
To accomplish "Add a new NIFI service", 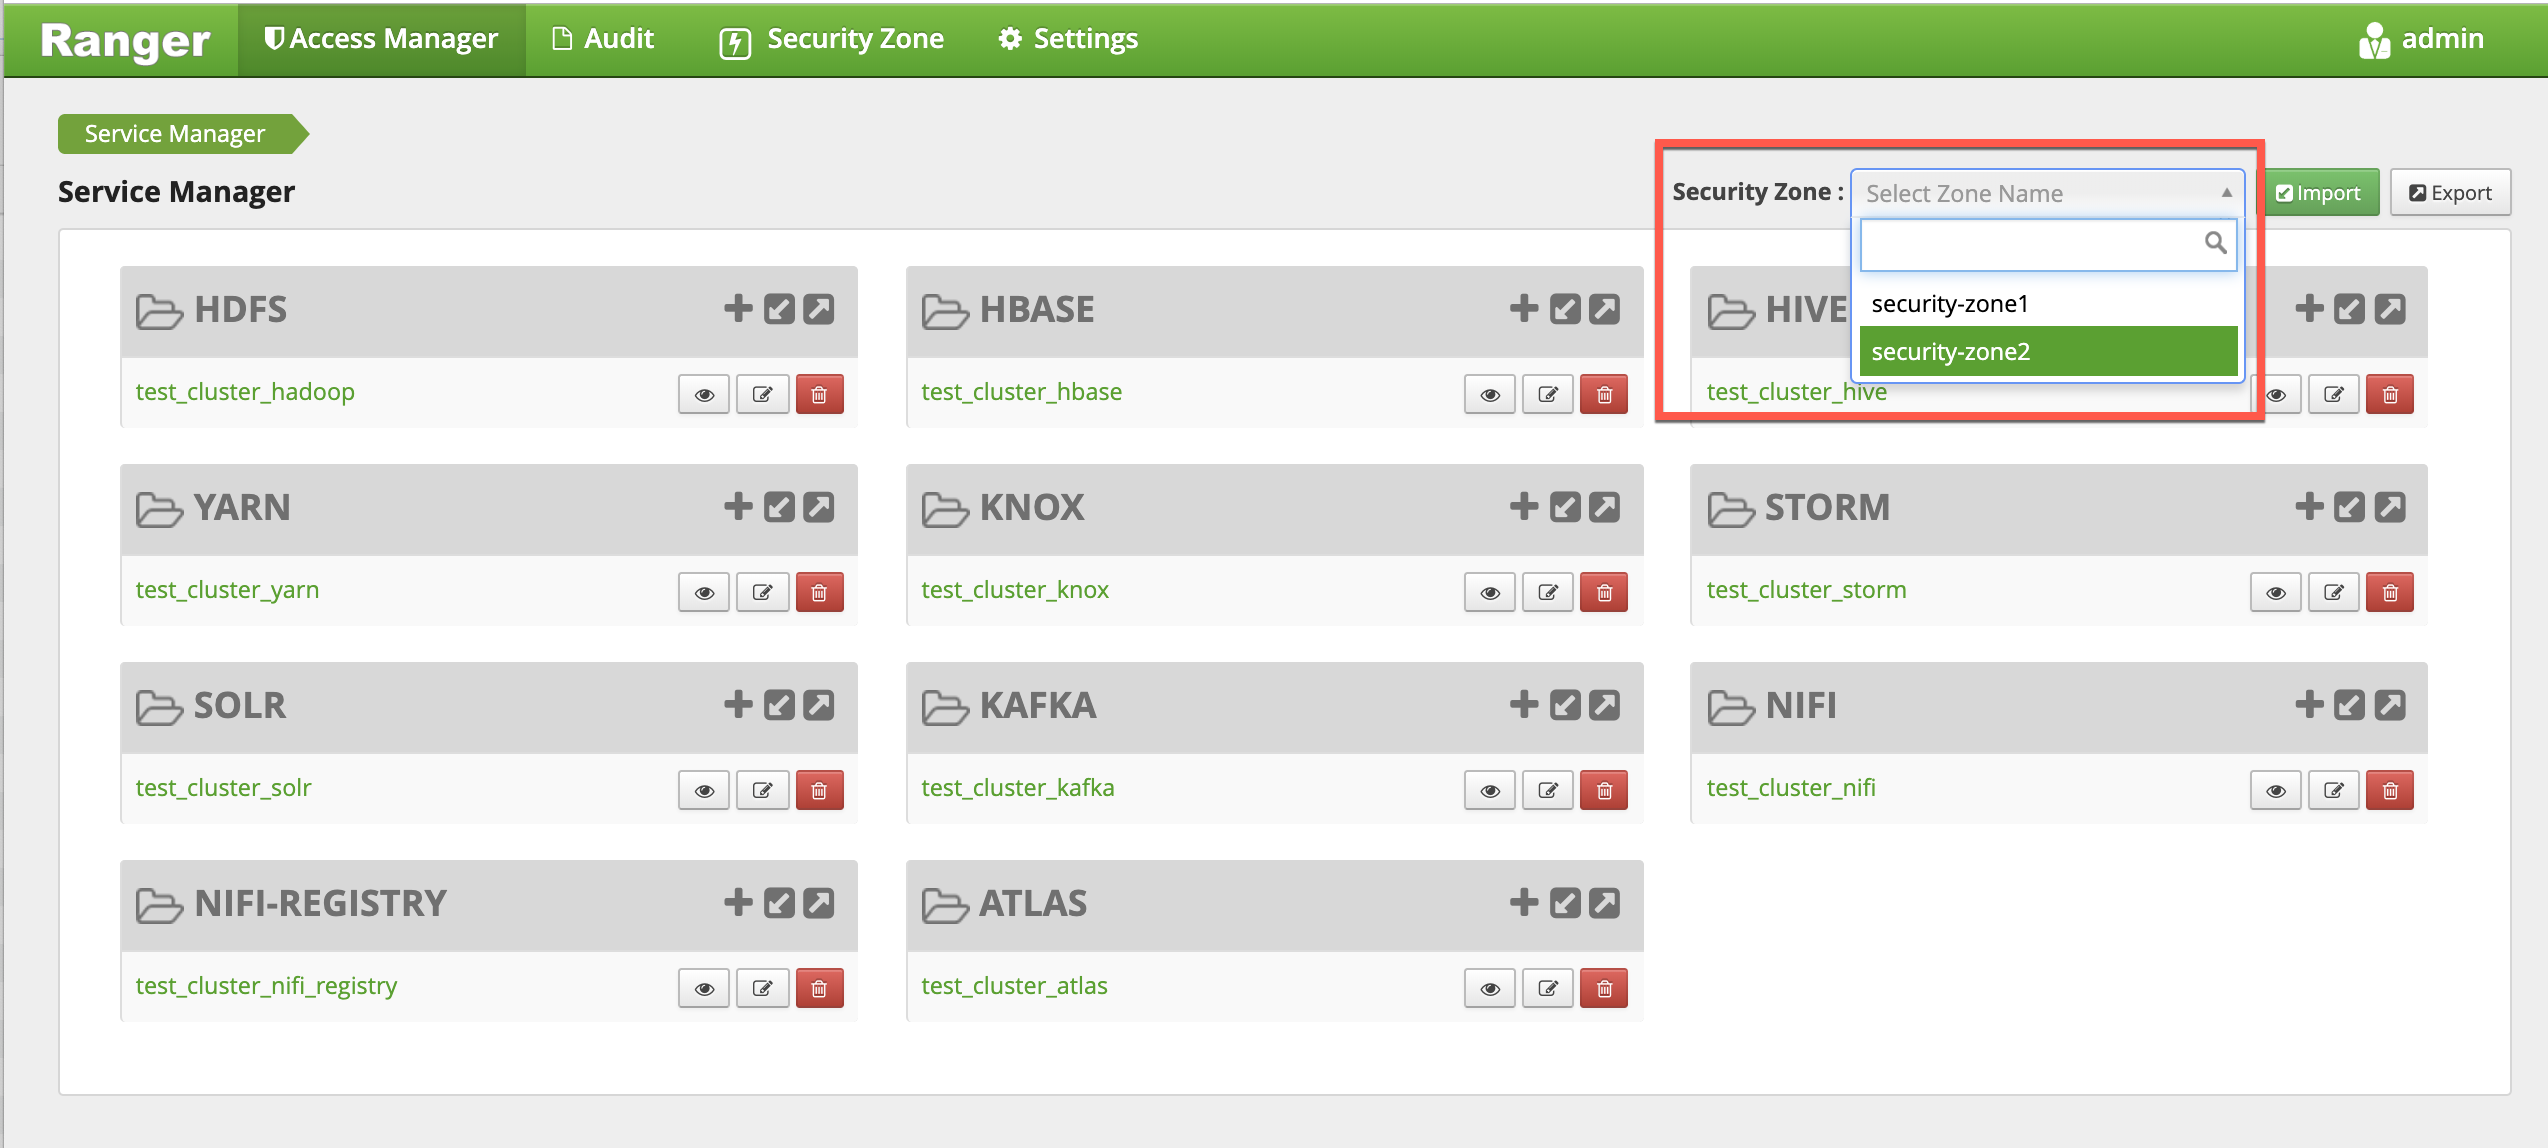I will click(x=2309, y=704).
